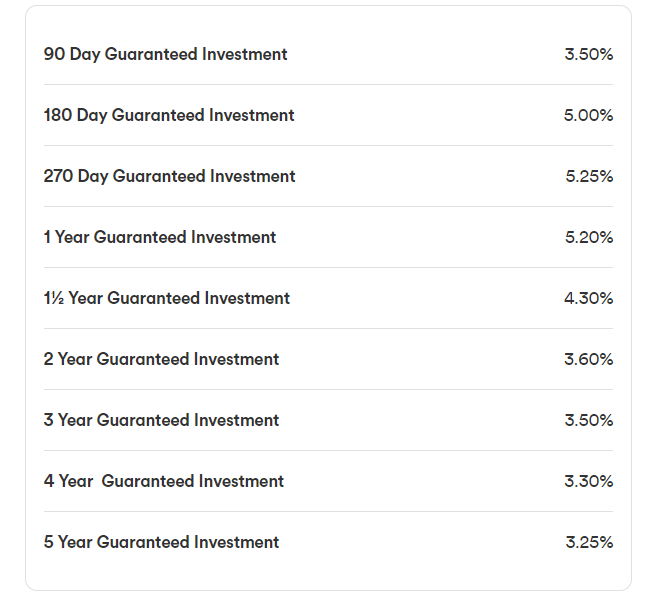This screenshot has height=599, width=663.
Task: Click the 3.50% rate for 90 Day
Action: tap(589, 54)
